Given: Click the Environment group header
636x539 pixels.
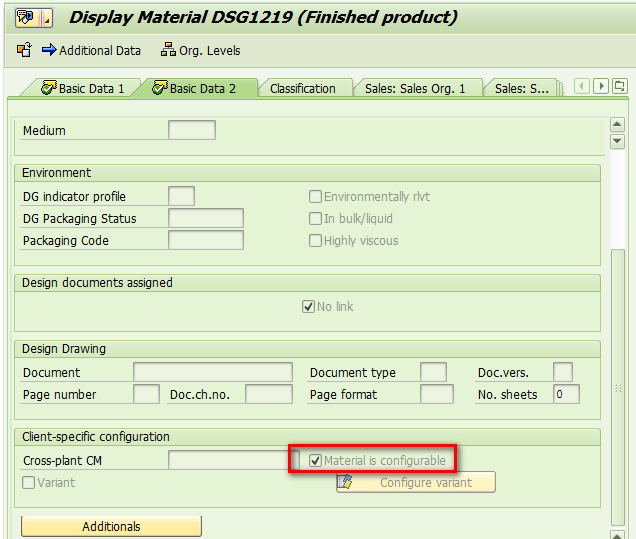Looking at the screenshot, I should (307, 173).
